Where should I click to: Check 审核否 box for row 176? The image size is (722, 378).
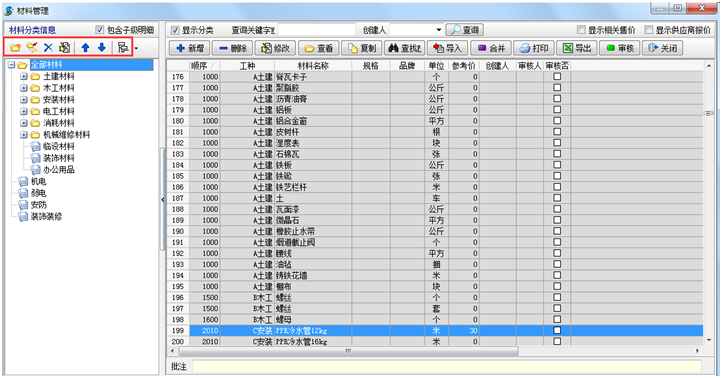click(557, 76)
